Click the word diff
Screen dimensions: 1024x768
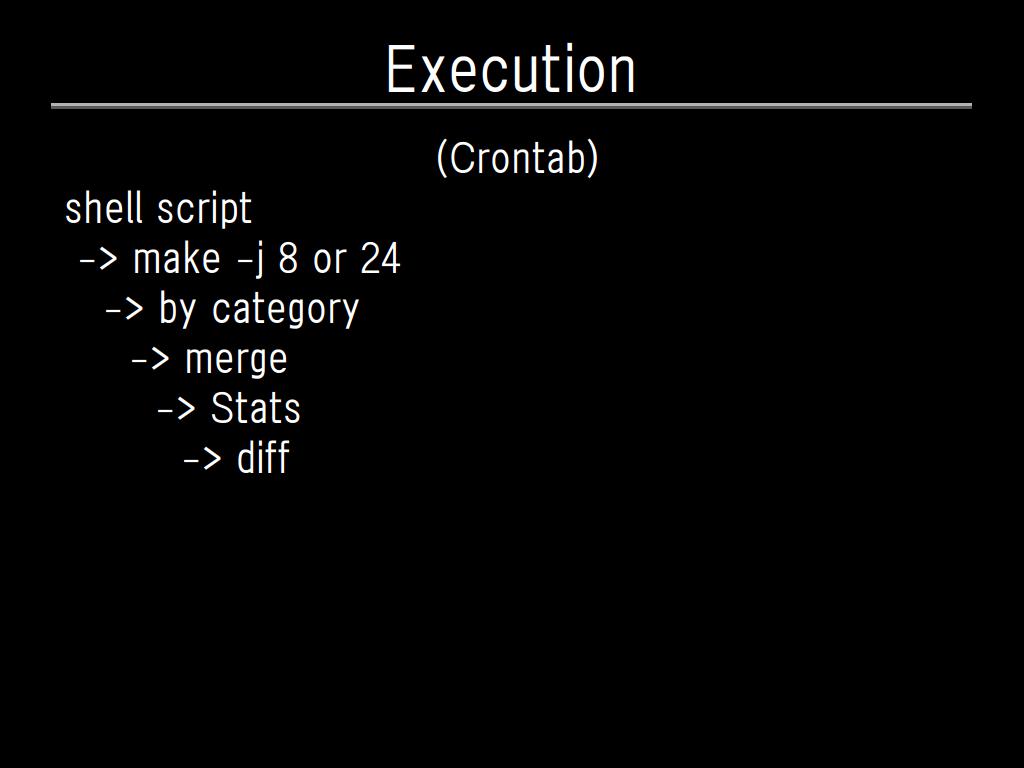263,458
